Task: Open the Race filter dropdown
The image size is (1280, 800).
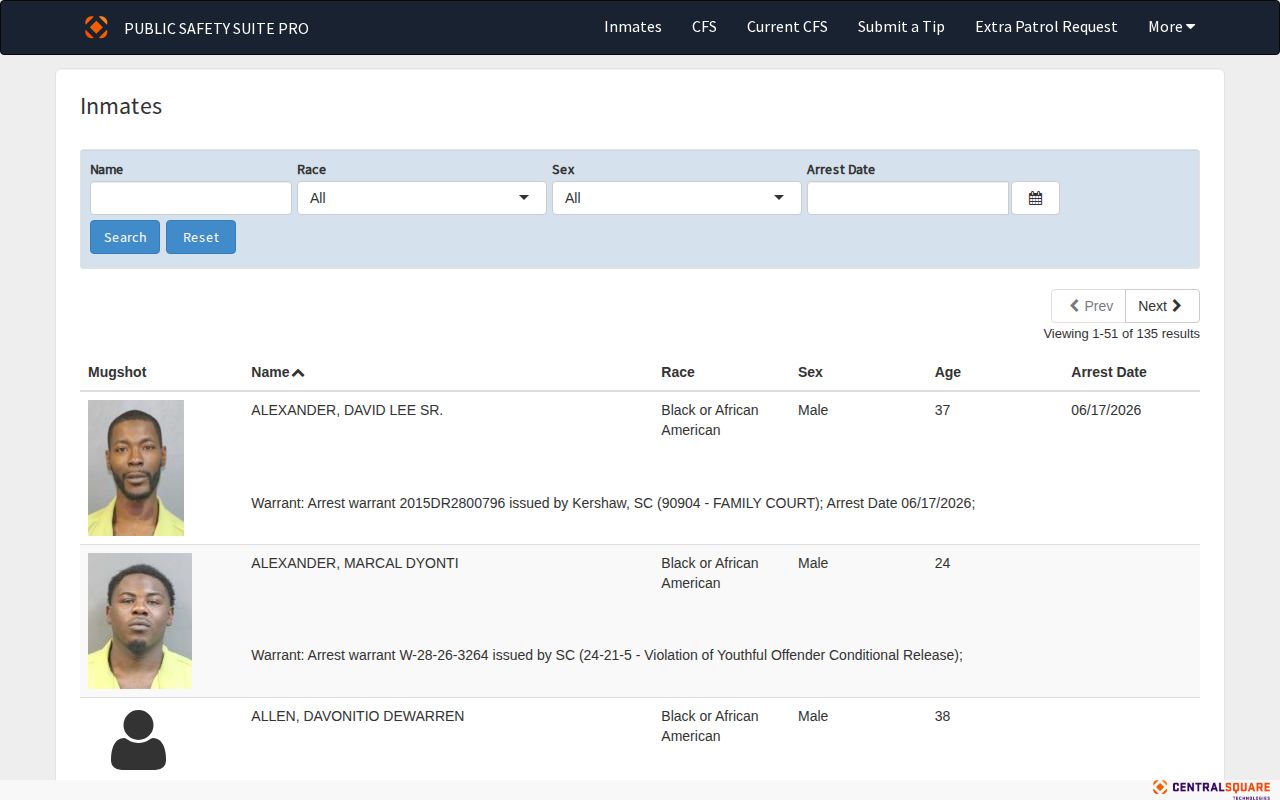Action: (x=422, y=198)
